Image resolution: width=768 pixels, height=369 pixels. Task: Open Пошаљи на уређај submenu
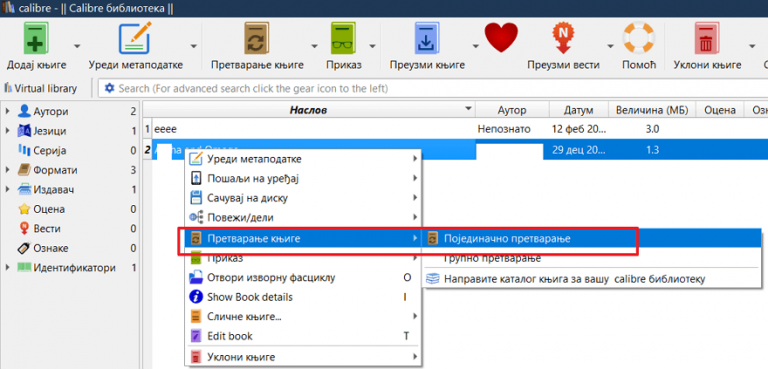[x=303, y=179]
